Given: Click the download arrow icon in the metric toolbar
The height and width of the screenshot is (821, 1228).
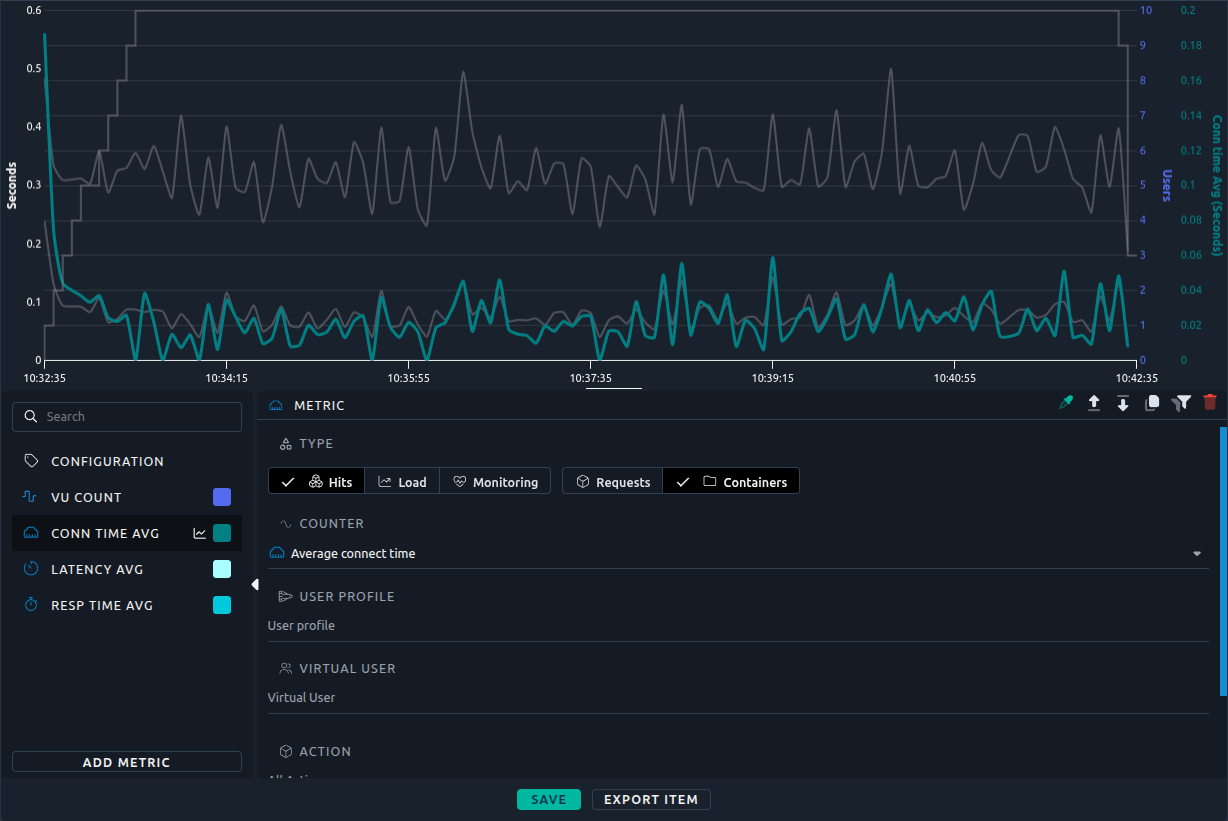Looking at the screenshot, I should (x=1123, y=402).
